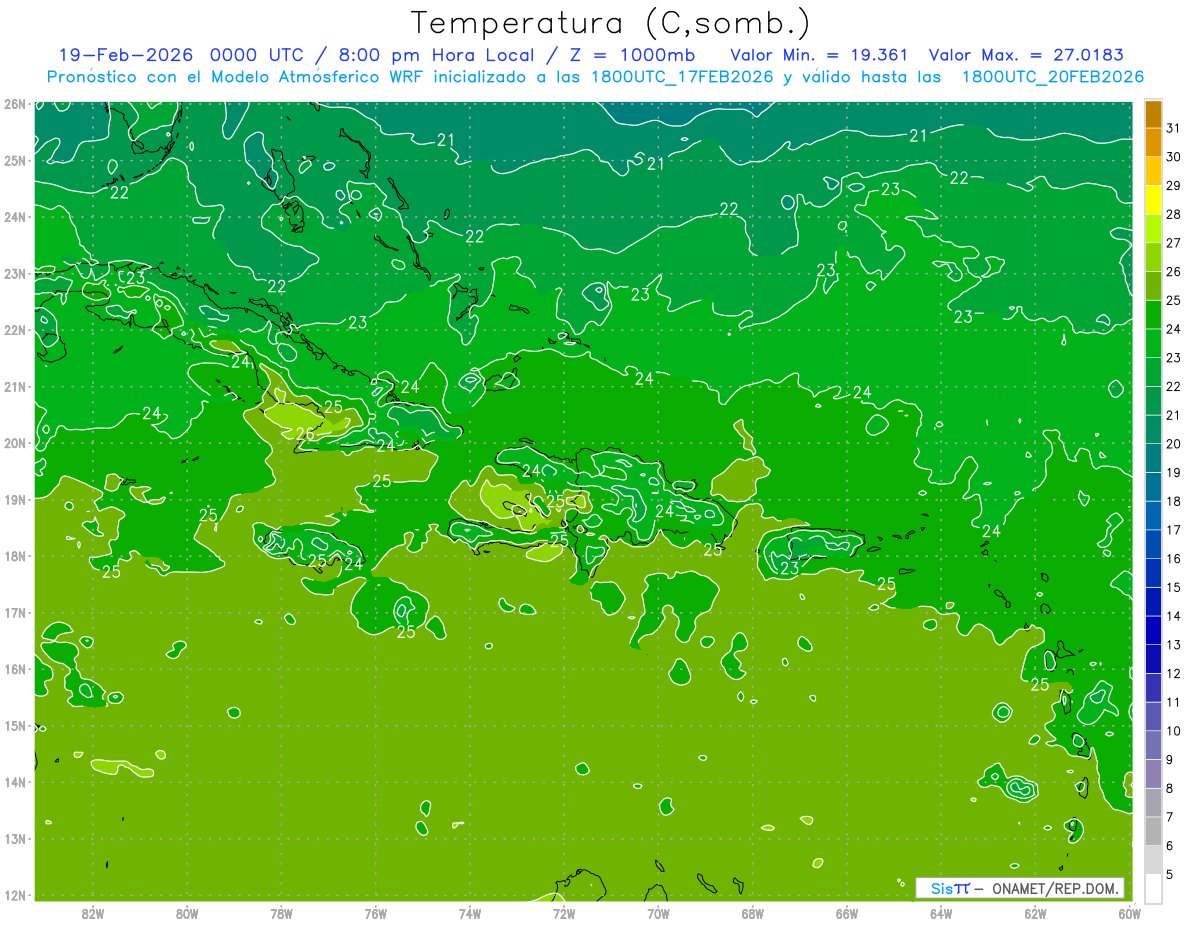1200x927 pixels.
Task: Click the 21N latitude axis label
Action: tap(14, 386)
